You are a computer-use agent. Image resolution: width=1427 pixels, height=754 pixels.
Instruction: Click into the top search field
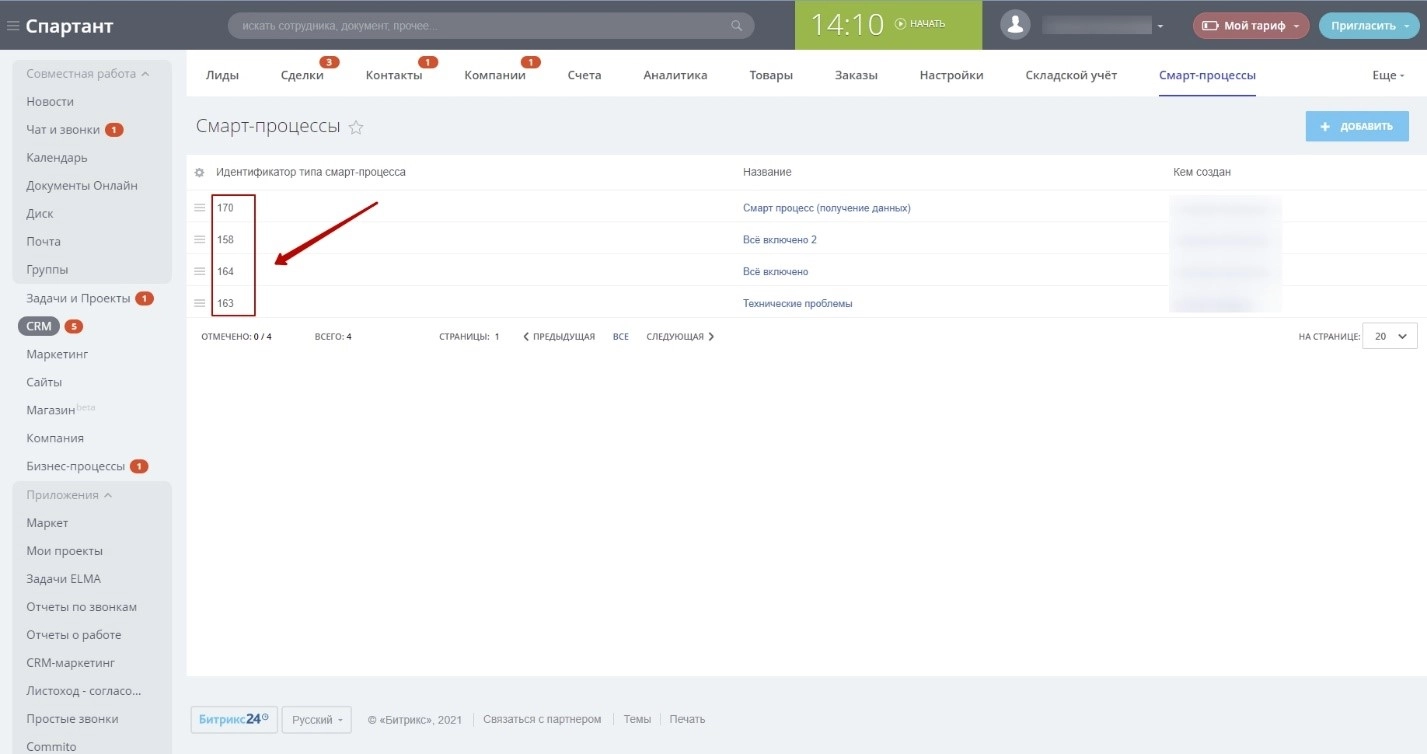tap(480, 26)
